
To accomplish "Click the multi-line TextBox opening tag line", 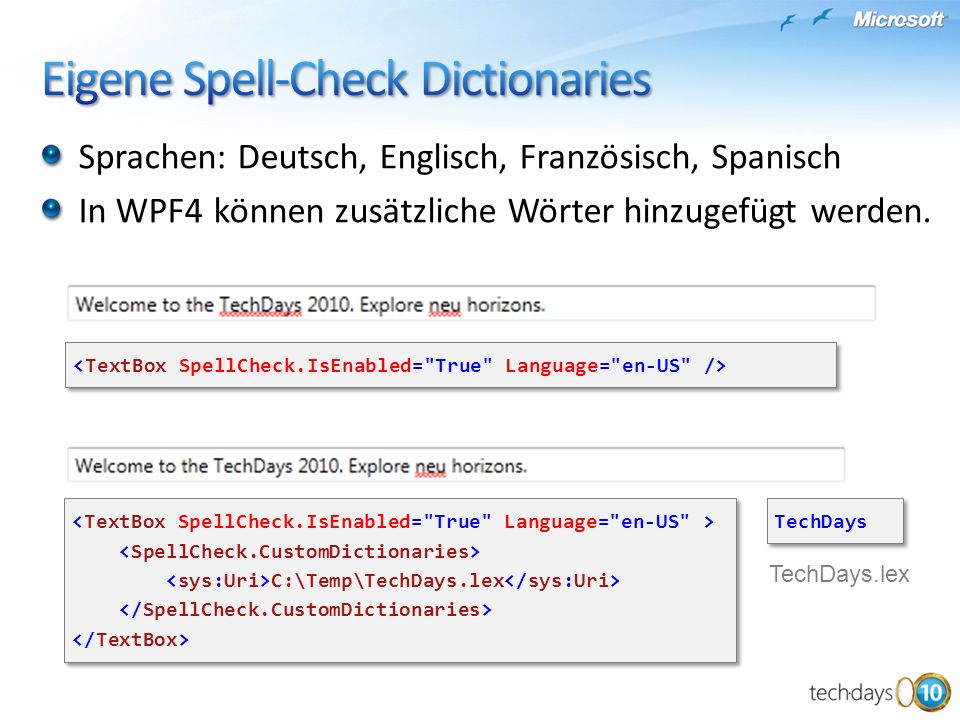I will 393,522.
